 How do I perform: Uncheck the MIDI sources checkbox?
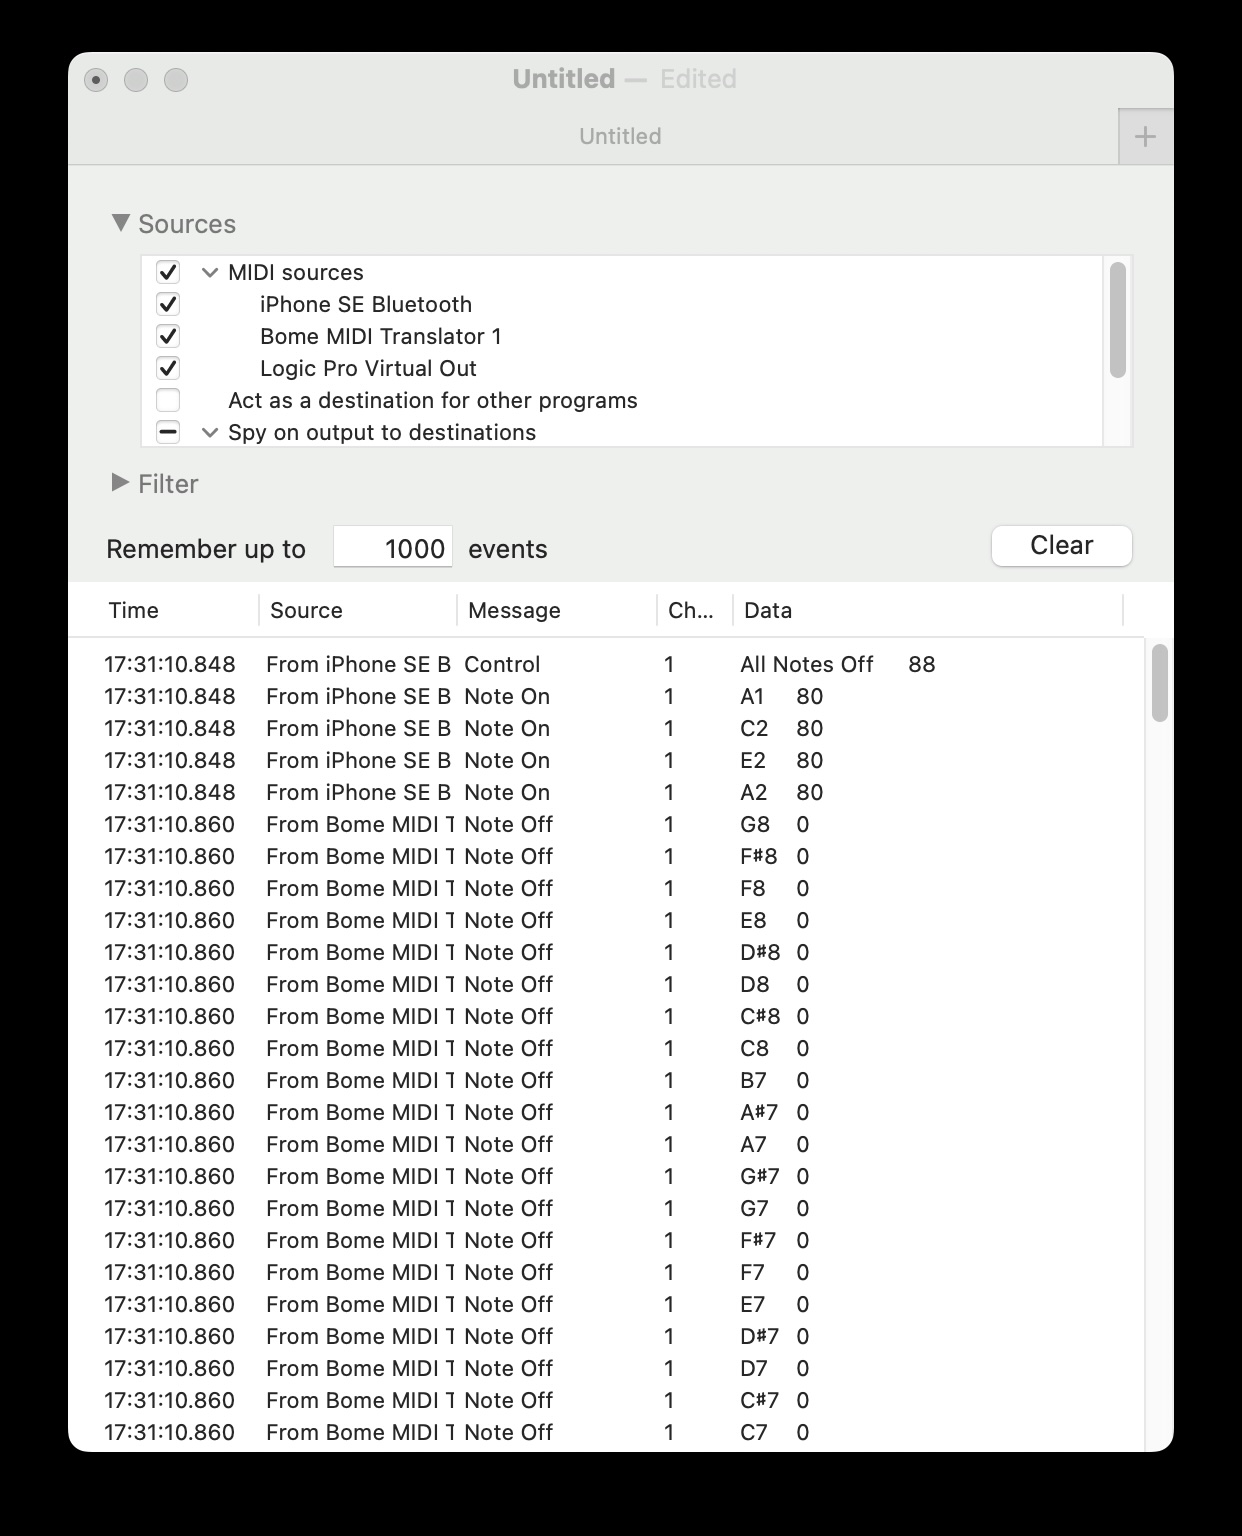[x=168, y=272]
